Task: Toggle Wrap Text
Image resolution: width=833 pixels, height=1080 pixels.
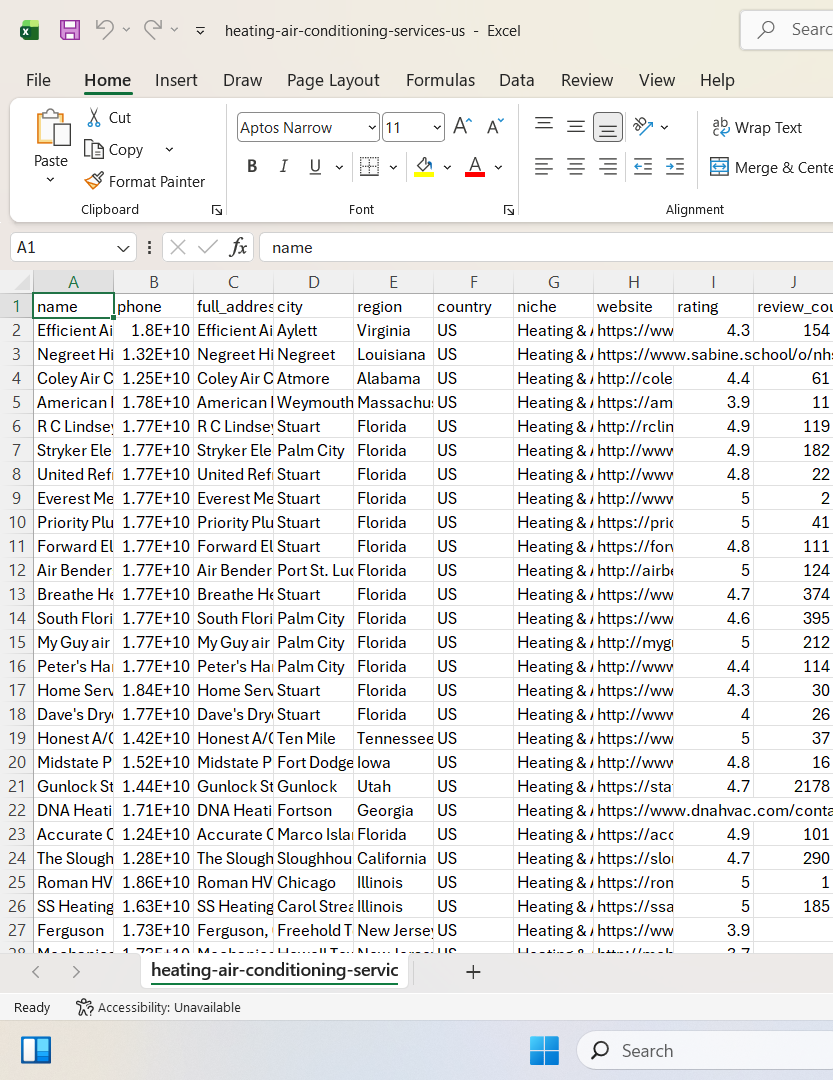Action: pyautogui.click(x=757, y=127)
